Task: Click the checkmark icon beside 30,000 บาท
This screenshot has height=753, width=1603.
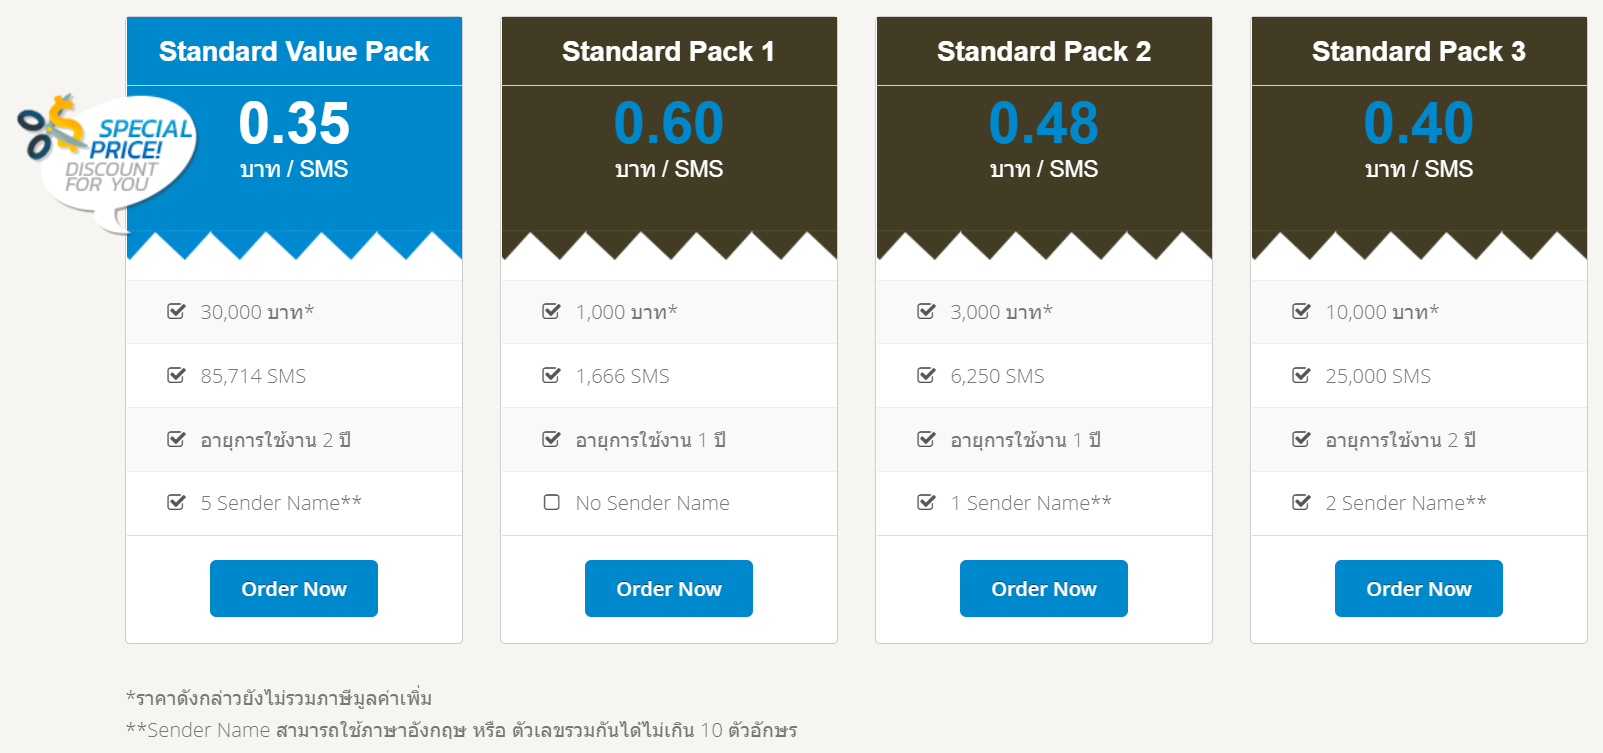Action: [176, 311]
